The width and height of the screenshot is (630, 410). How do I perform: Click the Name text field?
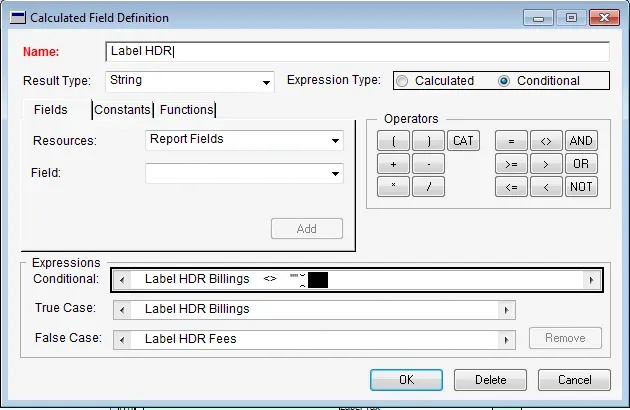click(x=357, y=52)
